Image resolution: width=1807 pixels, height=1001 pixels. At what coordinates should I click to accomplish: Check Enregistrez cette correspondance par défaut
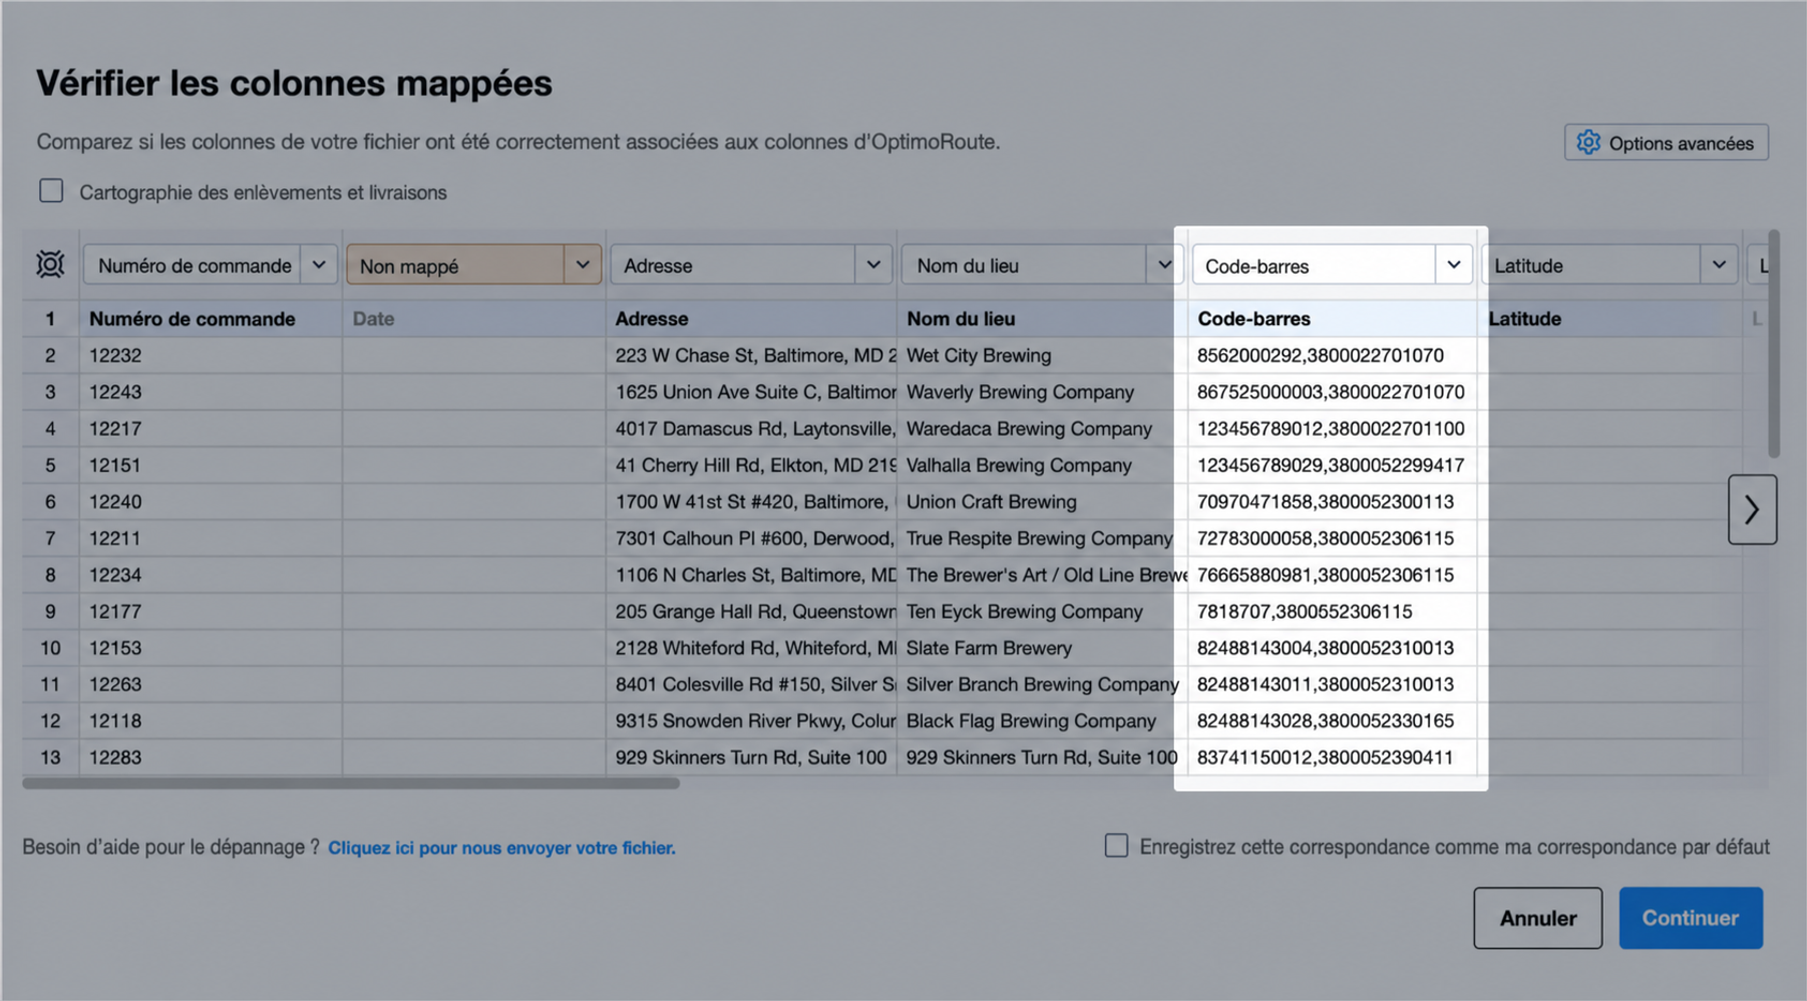[1116, 846]
